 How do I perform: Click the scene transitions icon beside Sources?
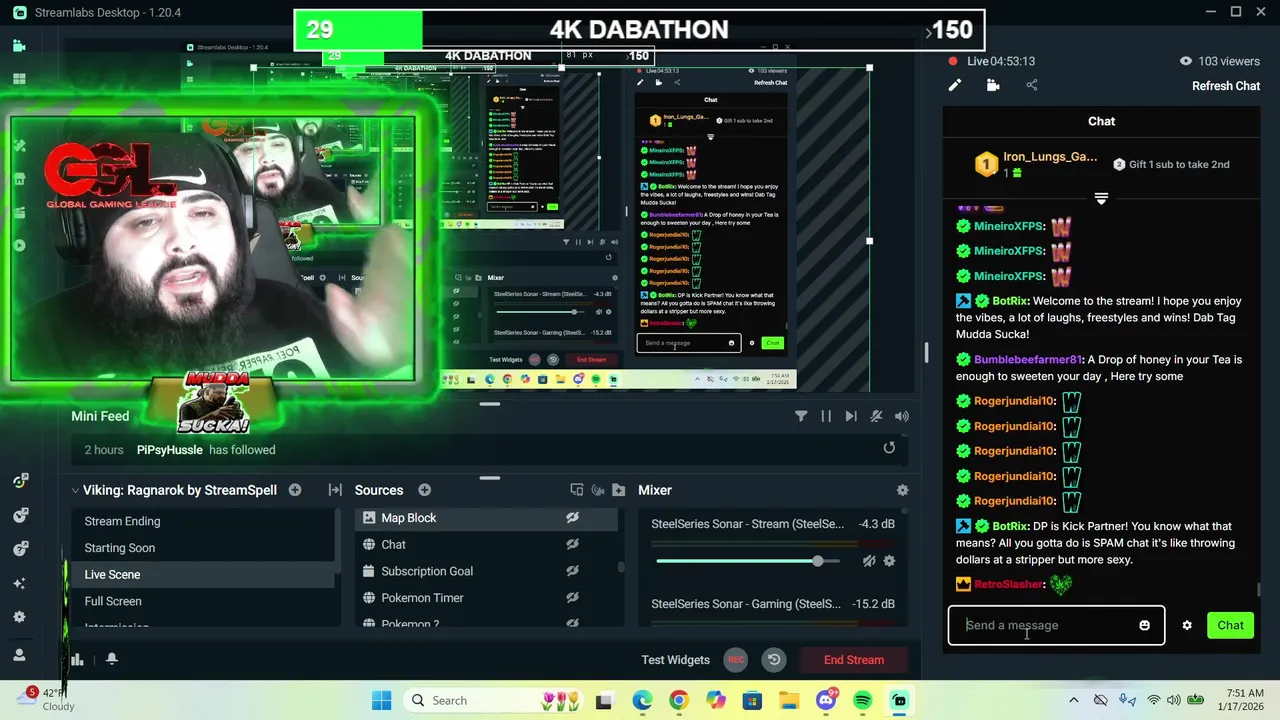click(x=335, y=490)
